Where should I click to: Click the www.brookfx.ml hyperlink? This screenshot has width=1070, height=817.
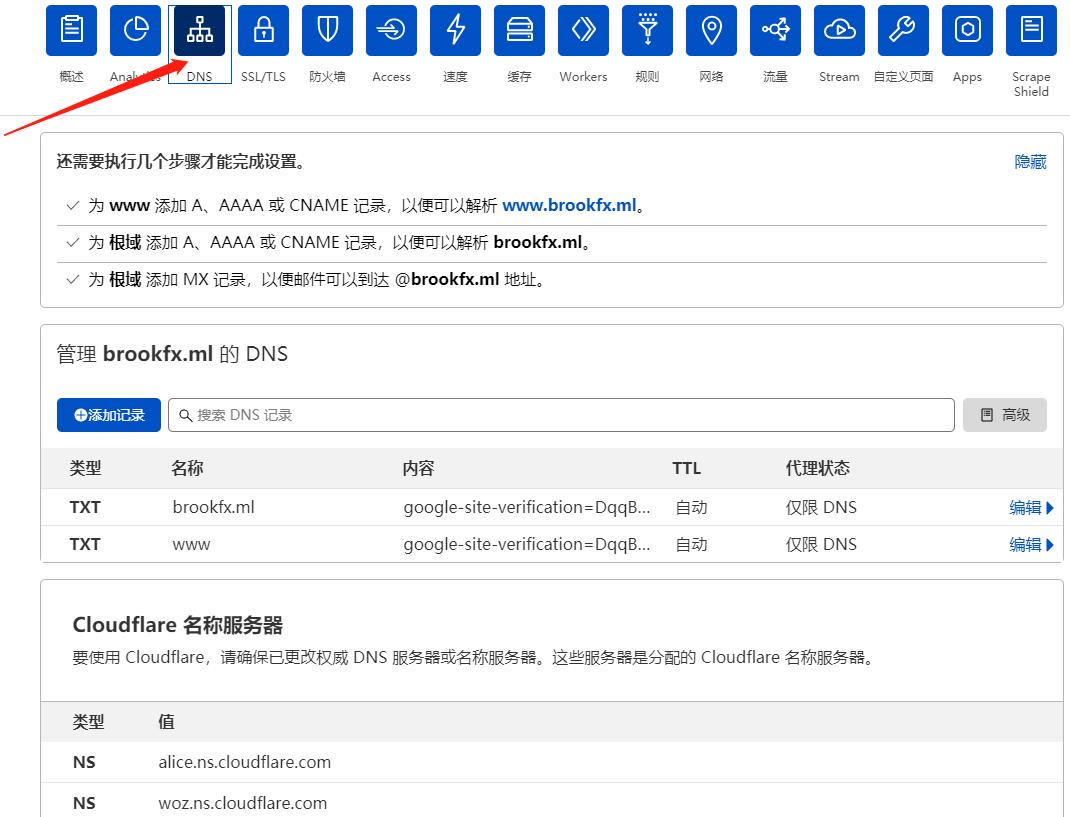coord(569,204)
